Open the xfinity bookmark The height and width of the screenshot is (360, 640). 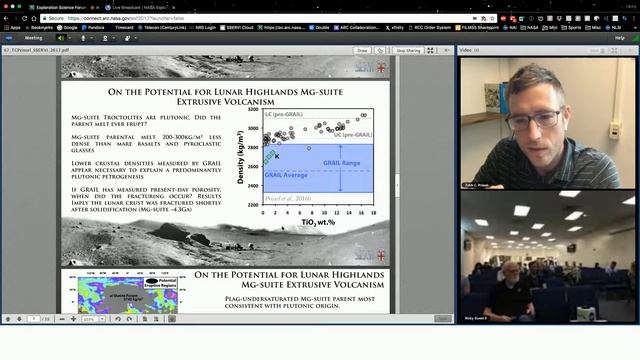[395, 28]
